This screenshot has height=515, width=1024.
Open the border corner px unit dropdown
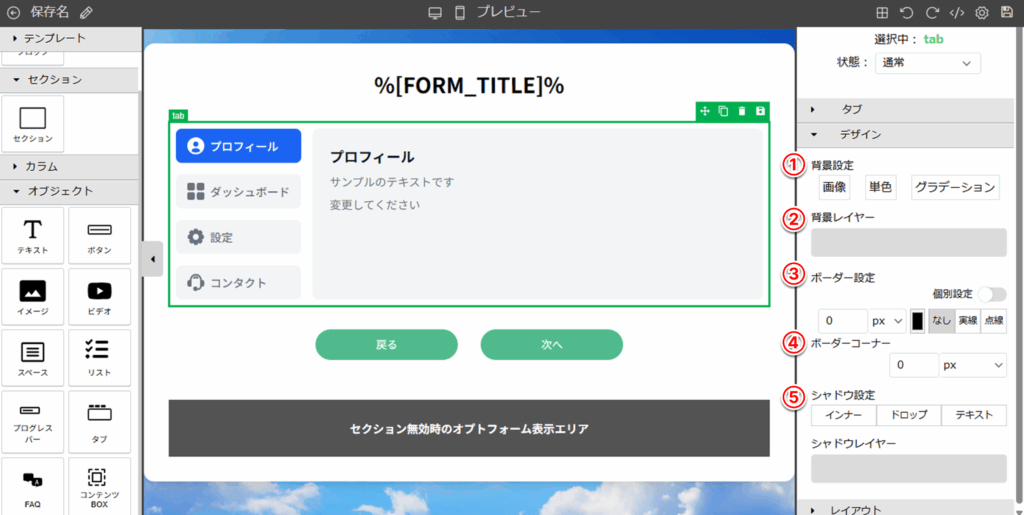(973, 366)
